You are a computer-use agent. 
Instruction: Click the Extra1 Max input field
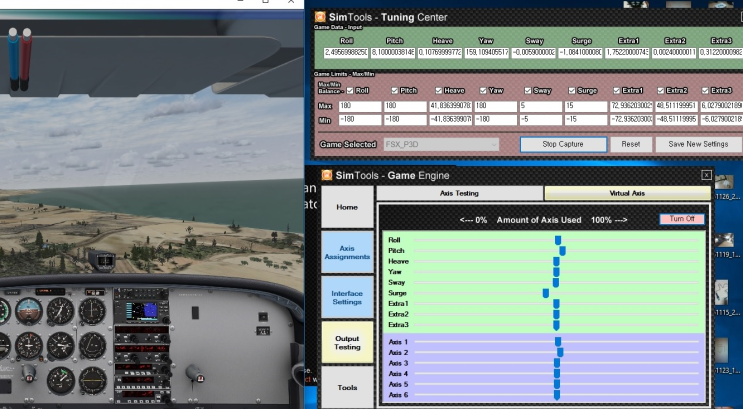click(631, 106)
